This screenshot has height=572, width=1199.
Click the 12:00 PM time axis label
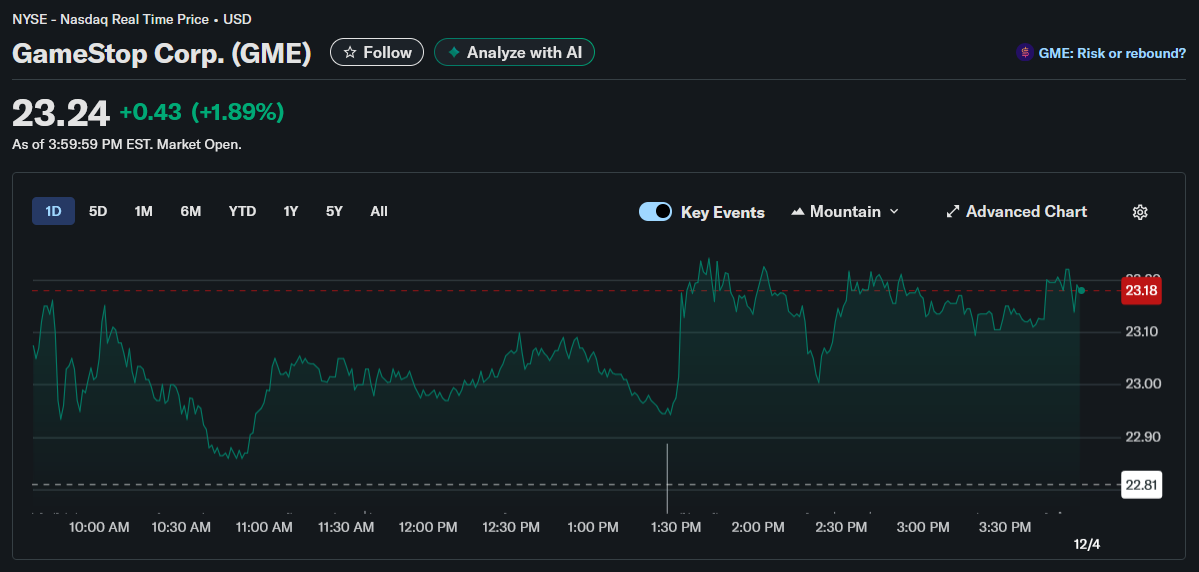[x=428, y=528]
